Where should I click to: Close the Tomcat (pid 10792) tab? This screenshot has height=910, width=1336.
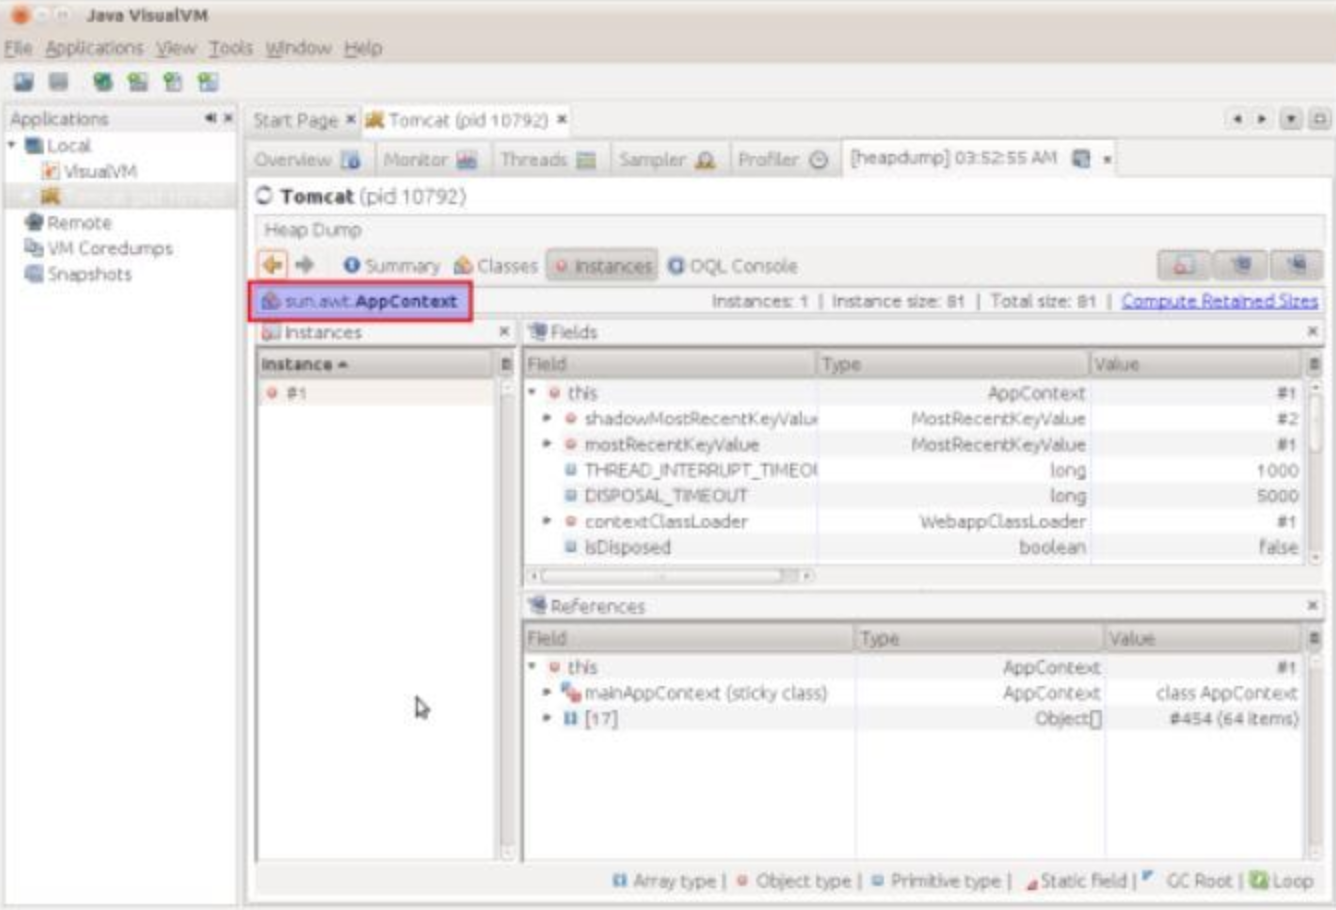tap(562, 120)
